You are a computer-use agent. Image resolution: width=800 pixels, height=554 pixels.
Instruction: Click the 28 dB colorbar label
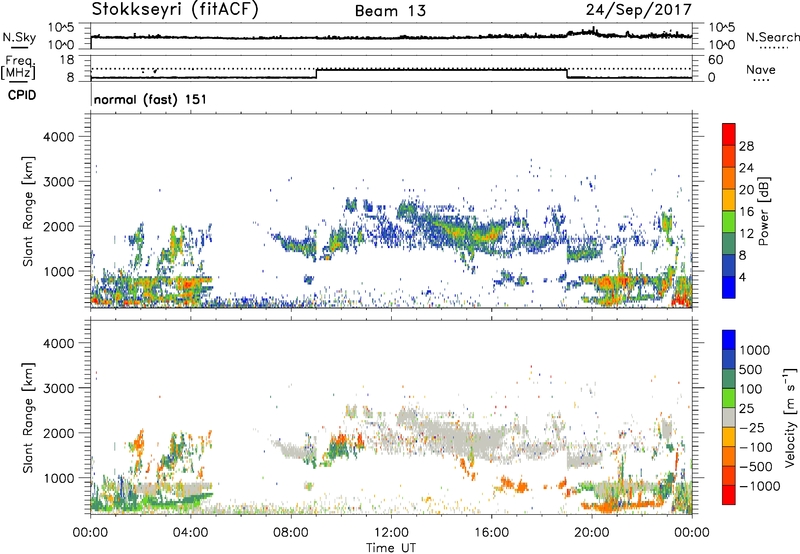coord(746,146)
